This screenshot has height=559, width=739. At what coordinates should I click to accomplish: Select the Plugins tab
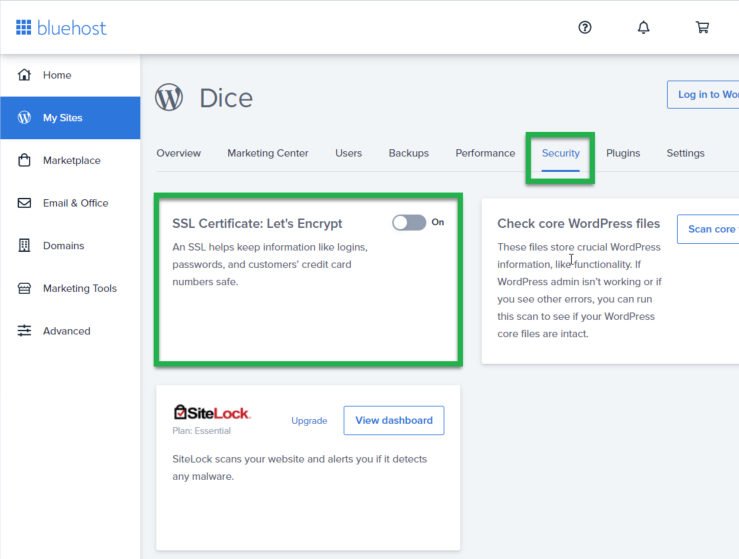(x=623, y=153)
